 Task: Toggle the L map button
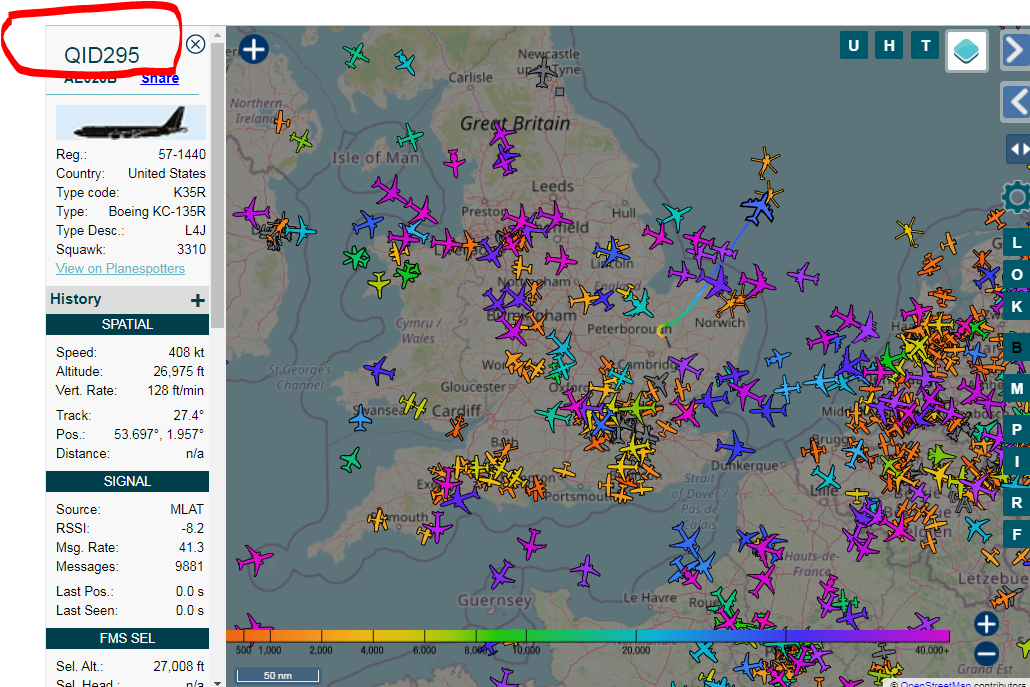click(x=1017, y=243)
